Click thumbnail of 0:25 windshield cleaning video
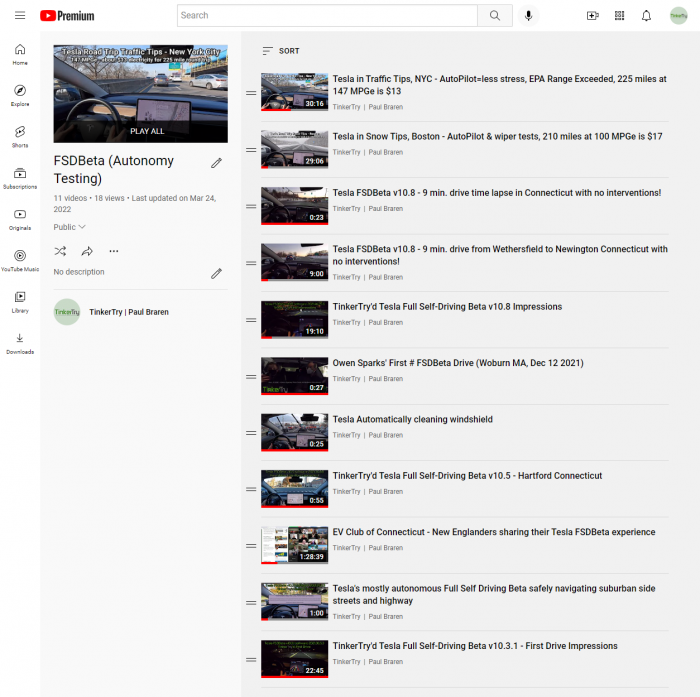This screenshot has height=697, width=700. tap(295, 432)
